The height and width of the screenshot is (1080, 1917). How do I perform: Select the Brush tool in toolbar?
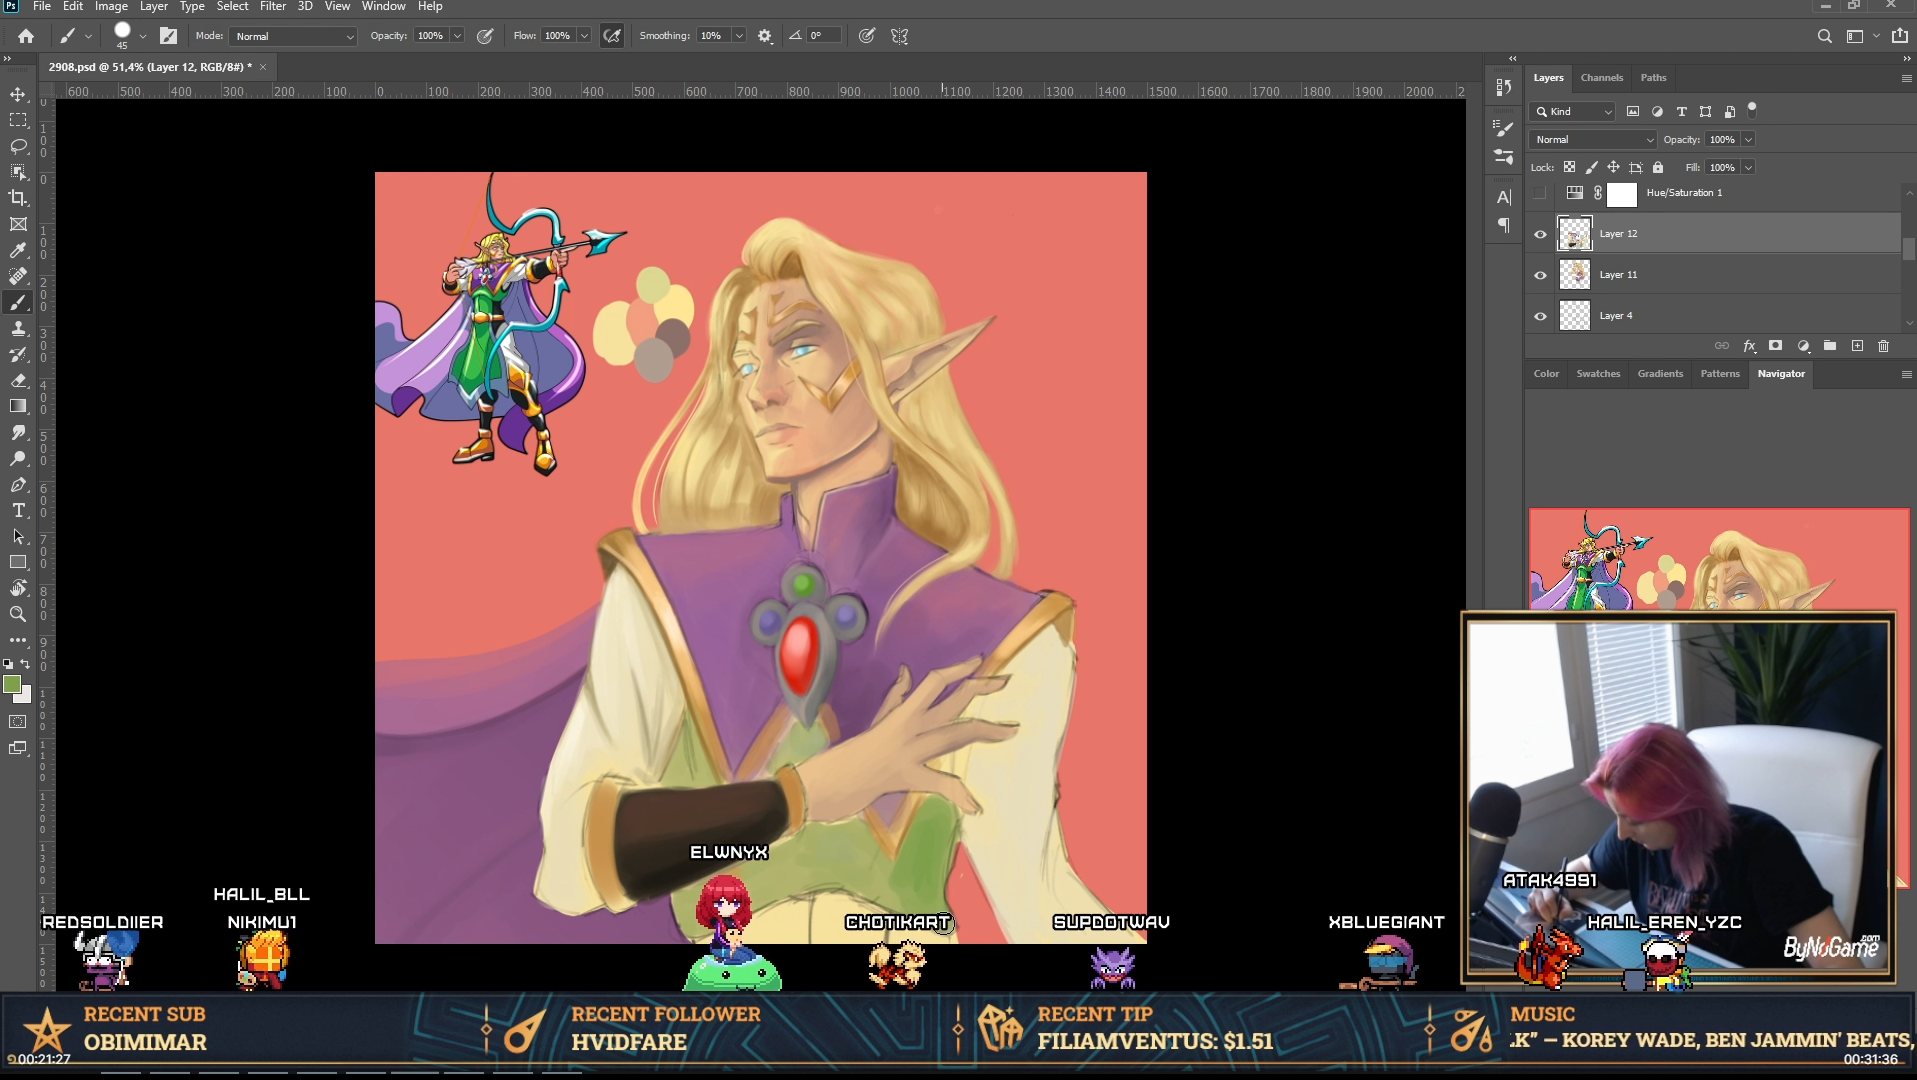pos(18,302)
